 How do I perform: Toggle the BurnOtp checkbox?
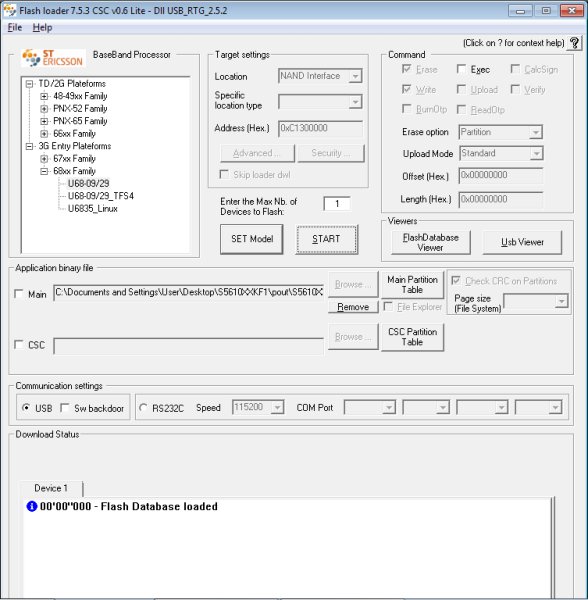coord(406,109)
